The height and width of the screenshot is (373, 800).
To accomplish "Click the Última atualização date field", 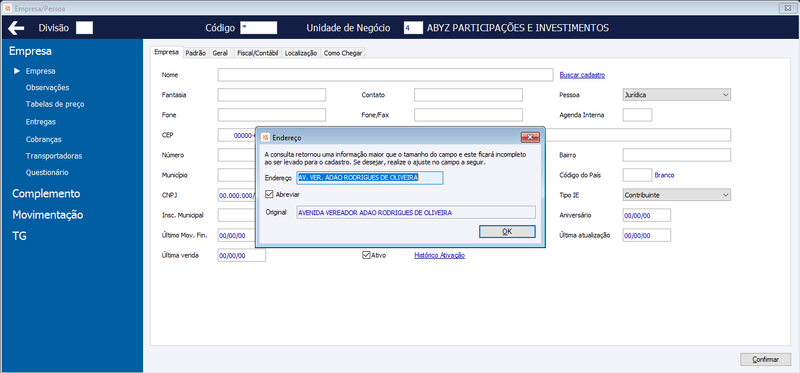I will [647, 235].
